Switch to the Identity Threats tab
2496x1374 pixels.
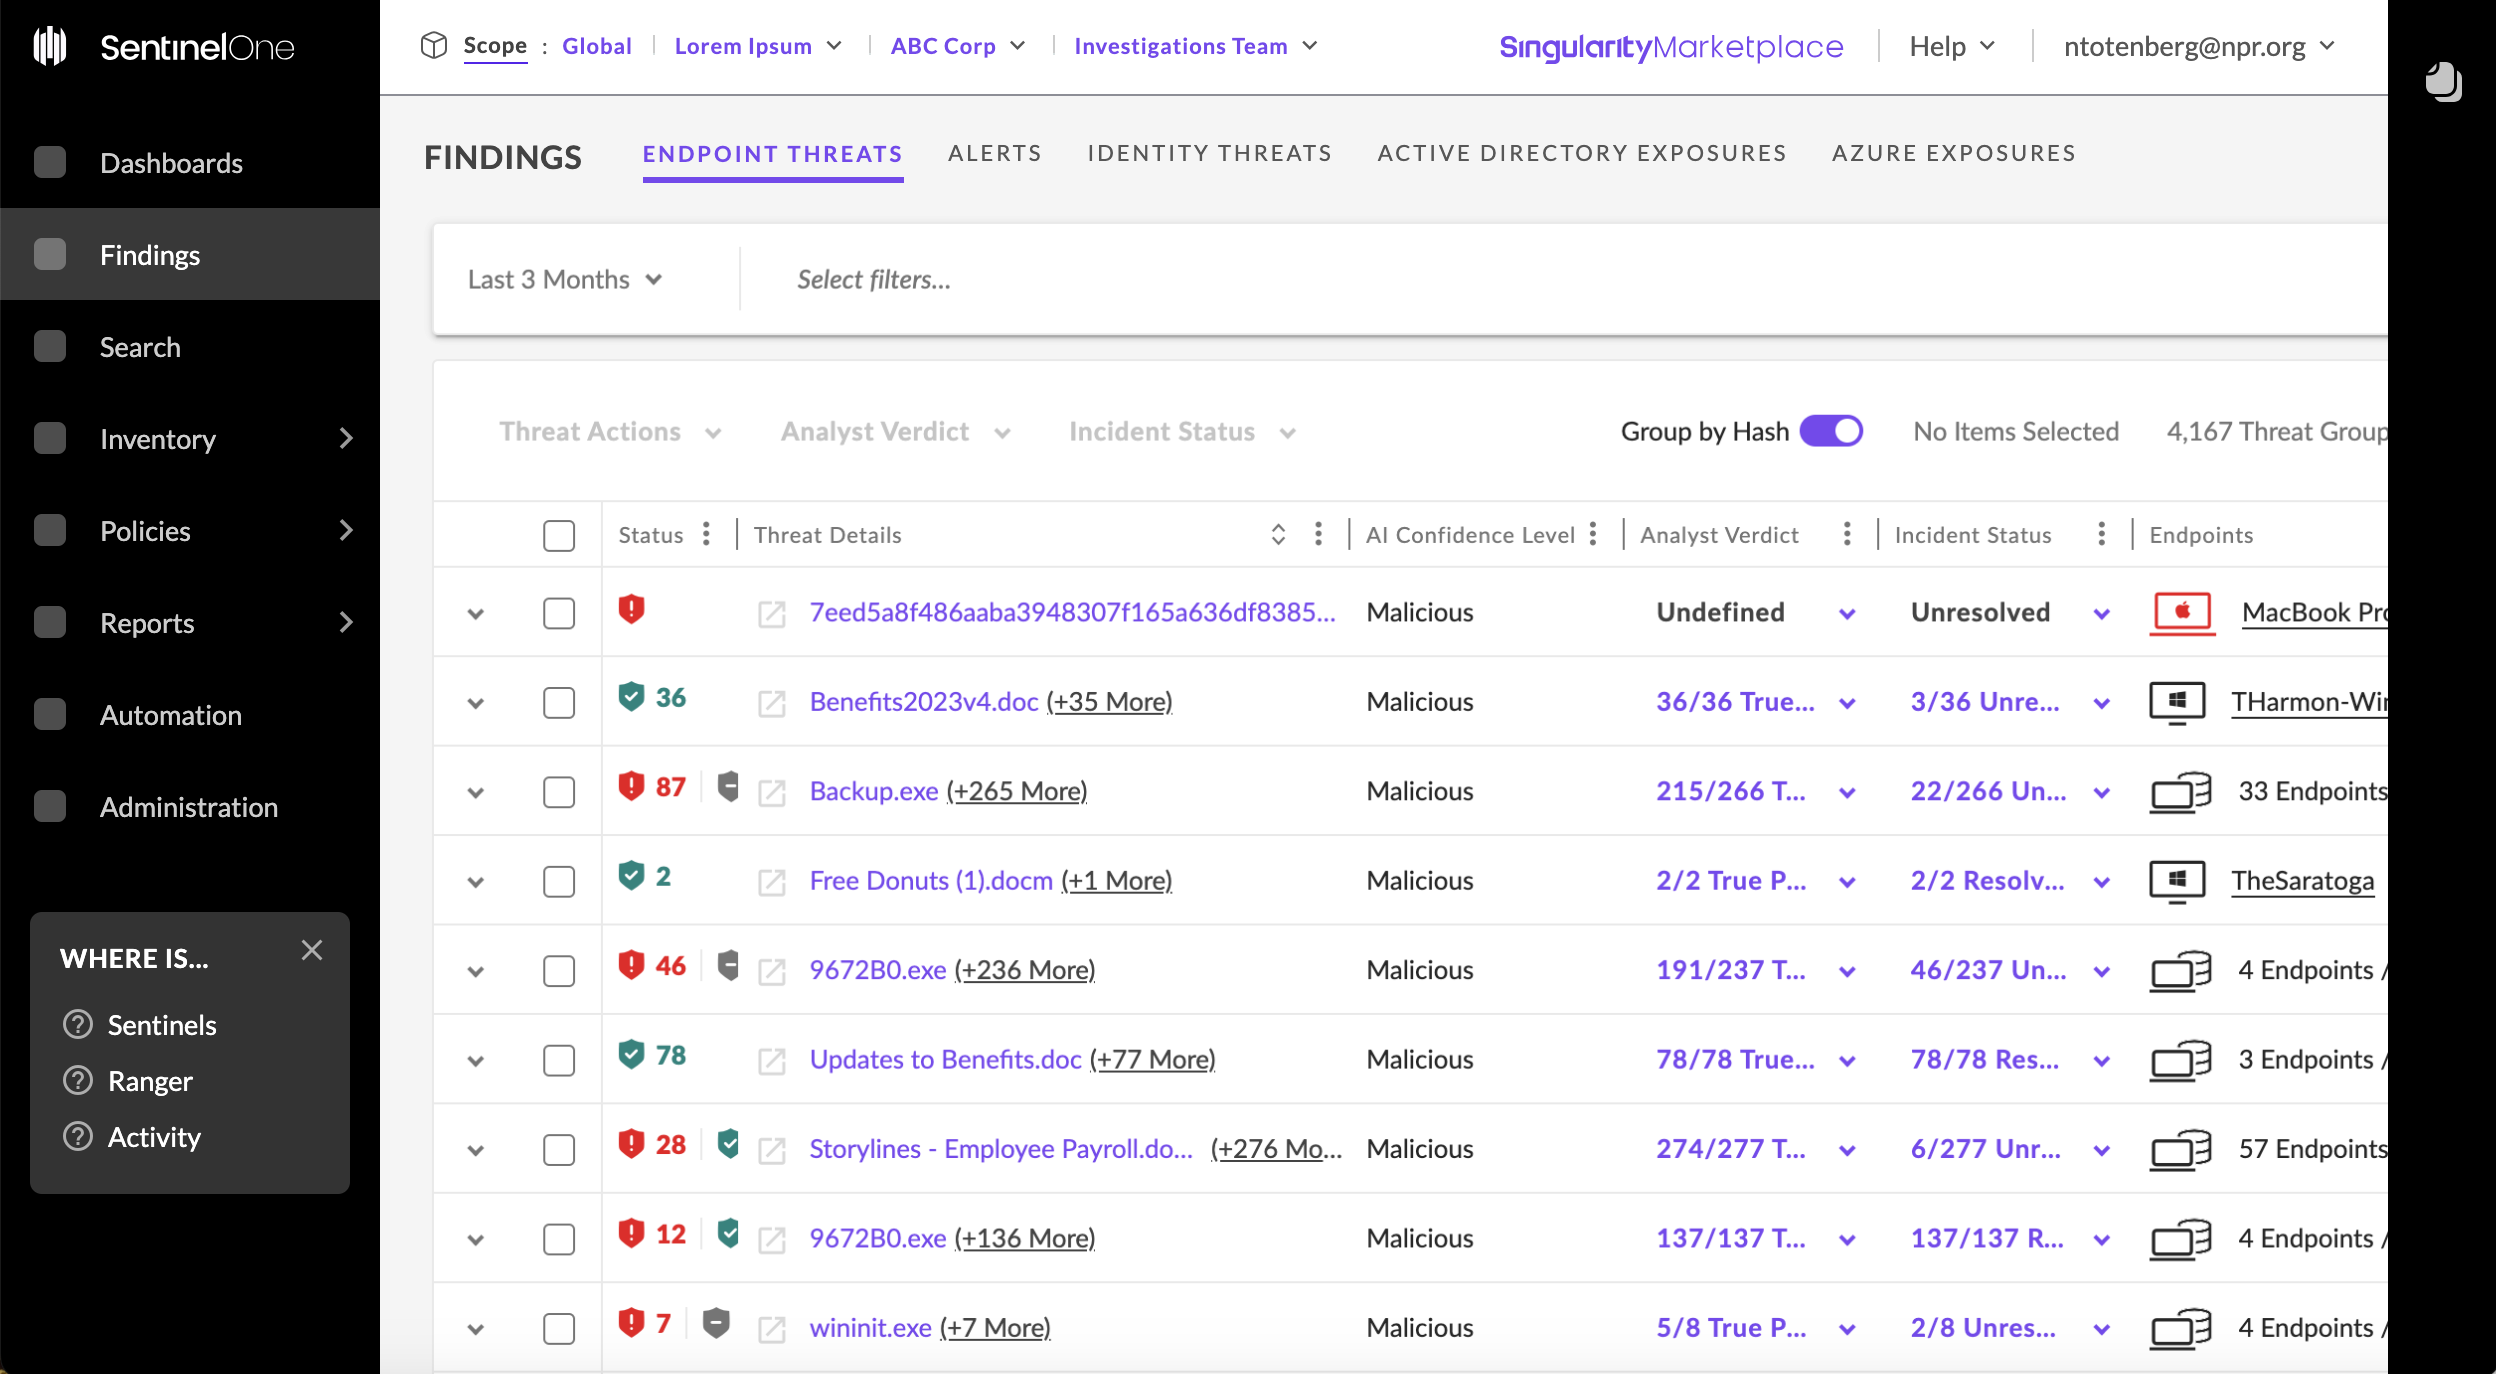click(1209, 153)
